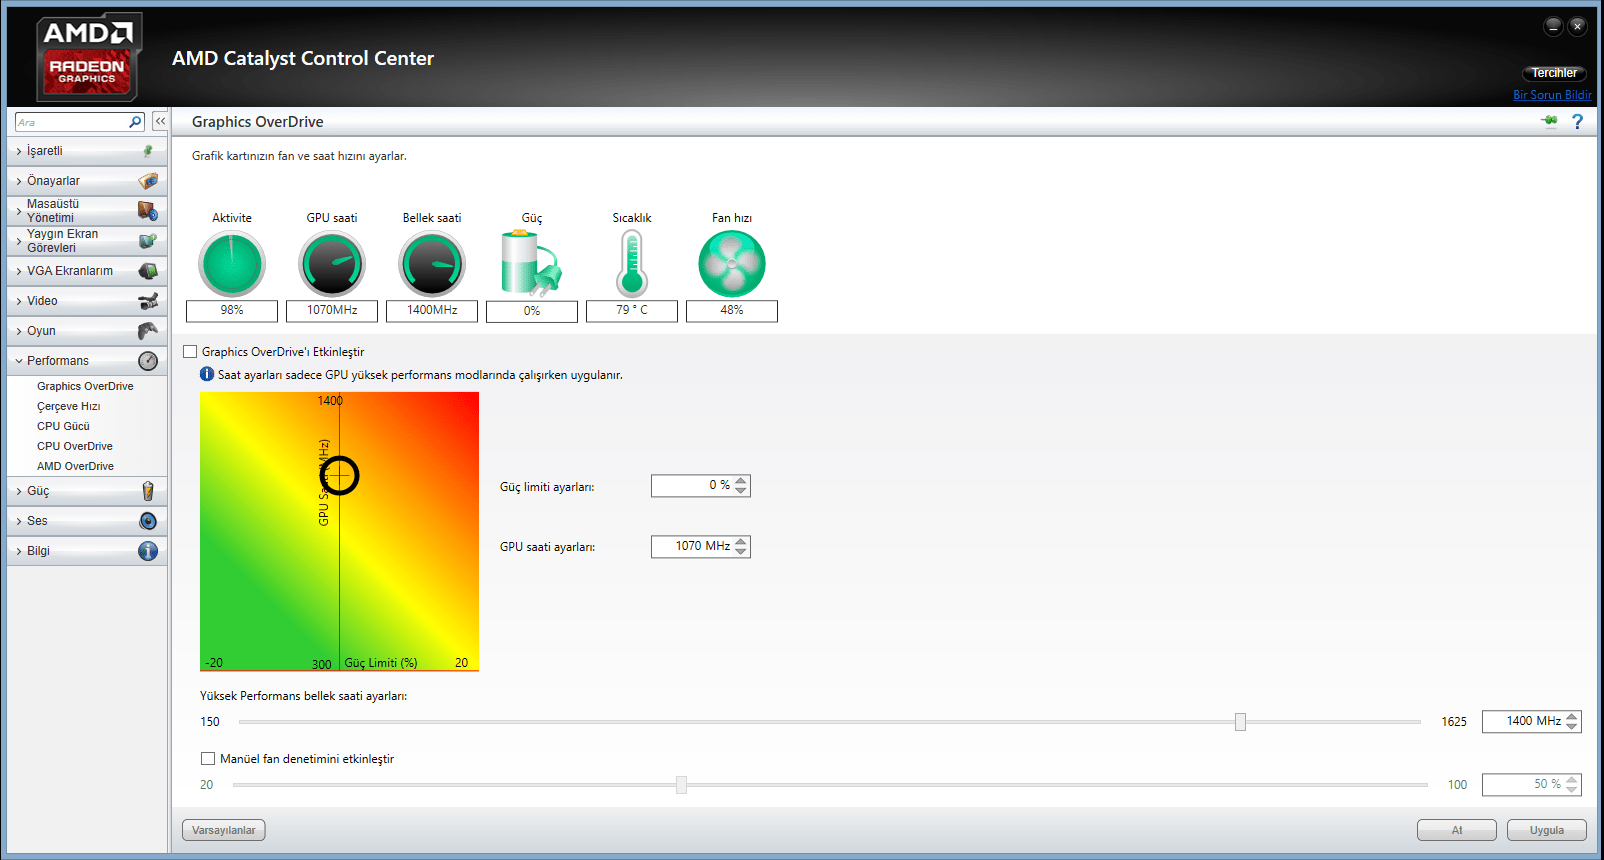Click the Güç battery plug gauge icon
Screen dimensions: 1604x860
click(531, 264)
